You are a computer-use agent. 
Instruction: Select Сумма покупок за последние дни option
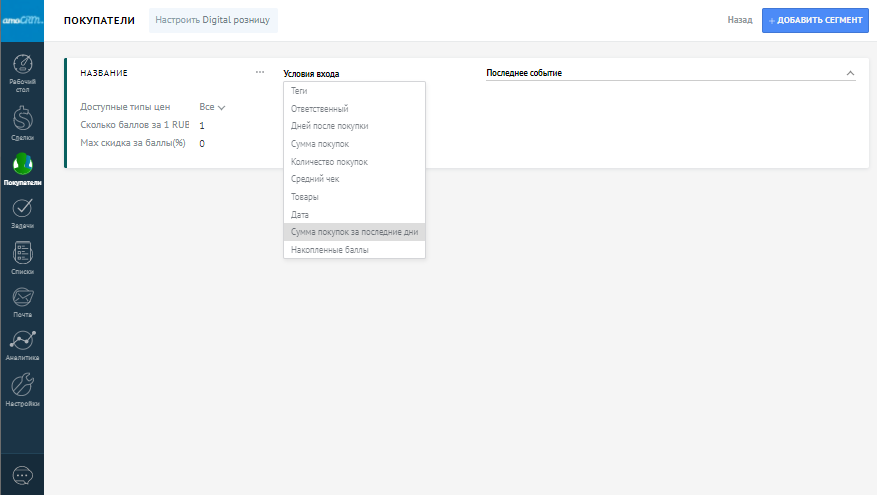pos(354,232)
